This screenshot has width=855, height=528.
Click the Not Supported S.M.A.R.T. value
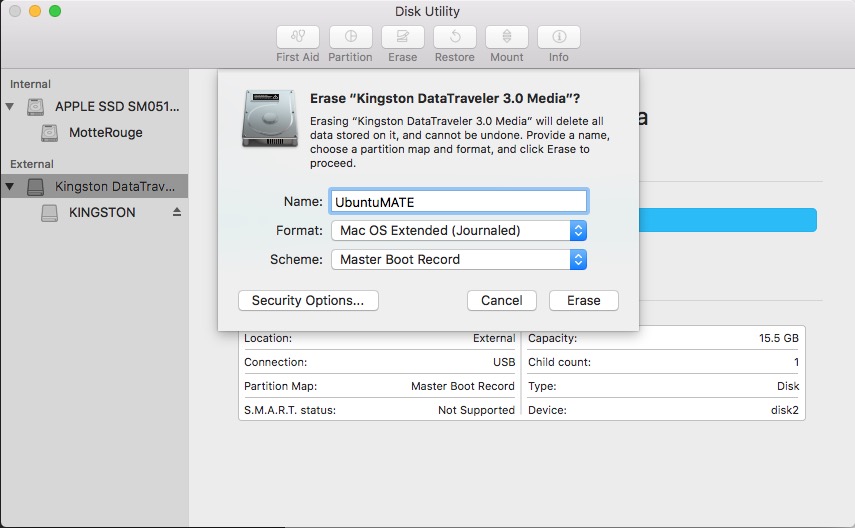(x=476, y=410)
